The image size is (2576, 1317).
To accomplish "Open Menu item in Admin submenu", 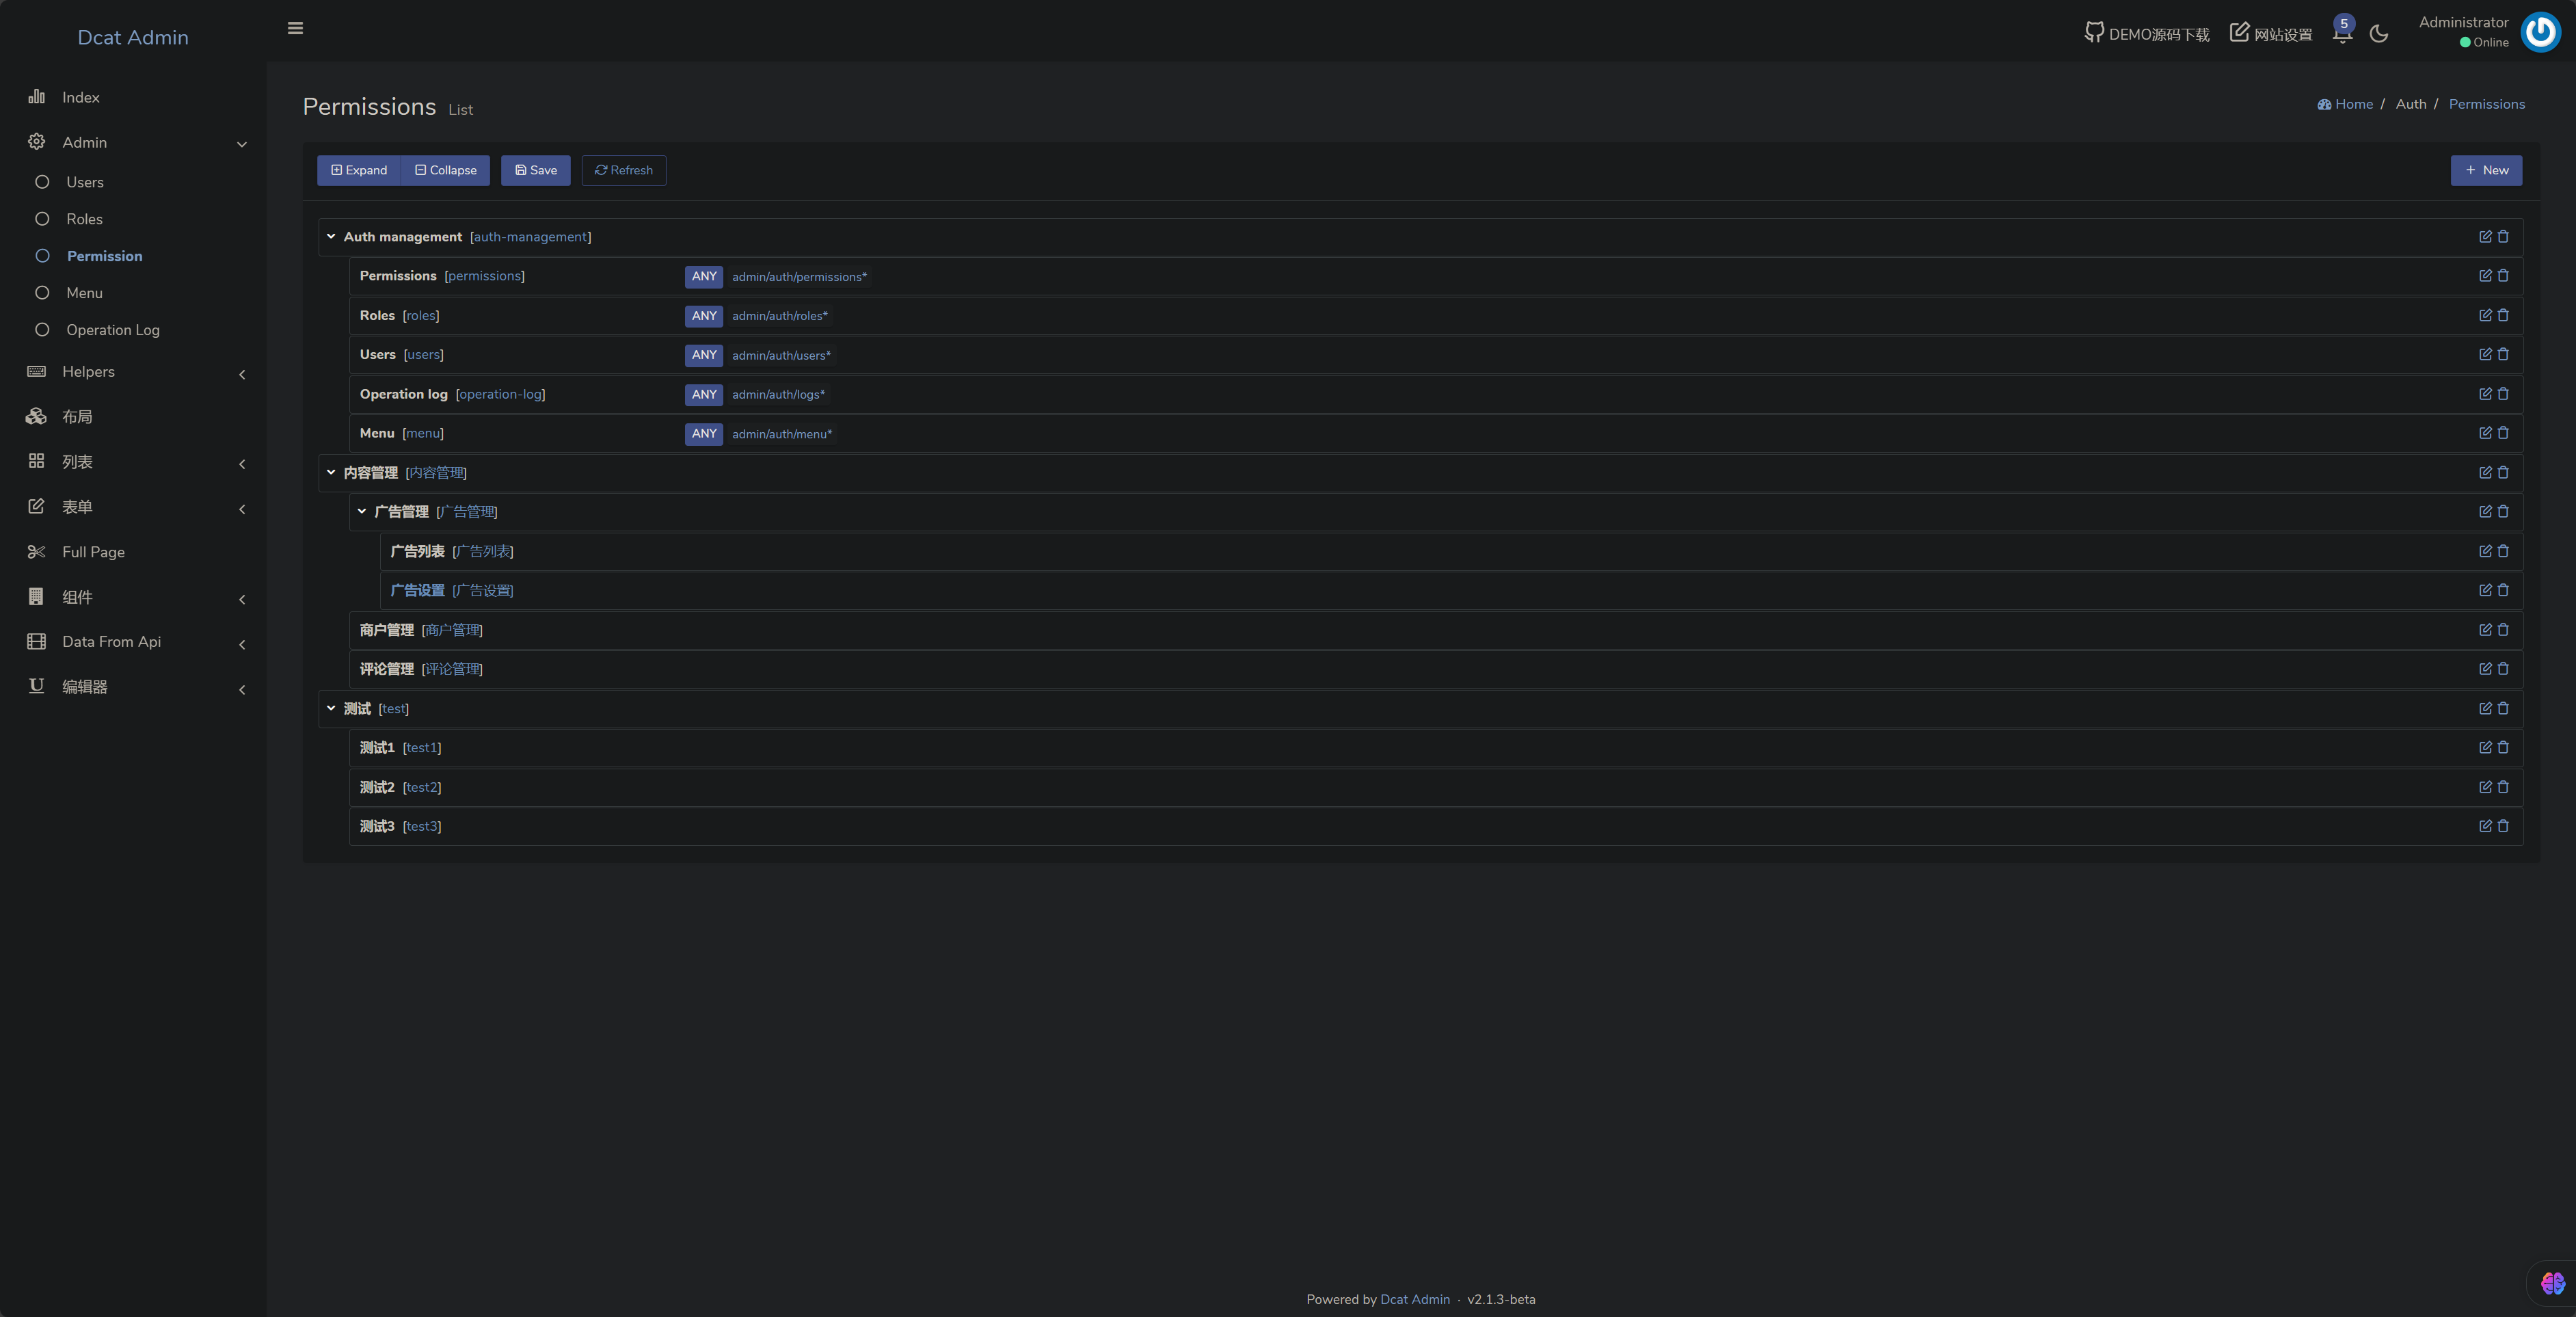I will click(134, 293).
